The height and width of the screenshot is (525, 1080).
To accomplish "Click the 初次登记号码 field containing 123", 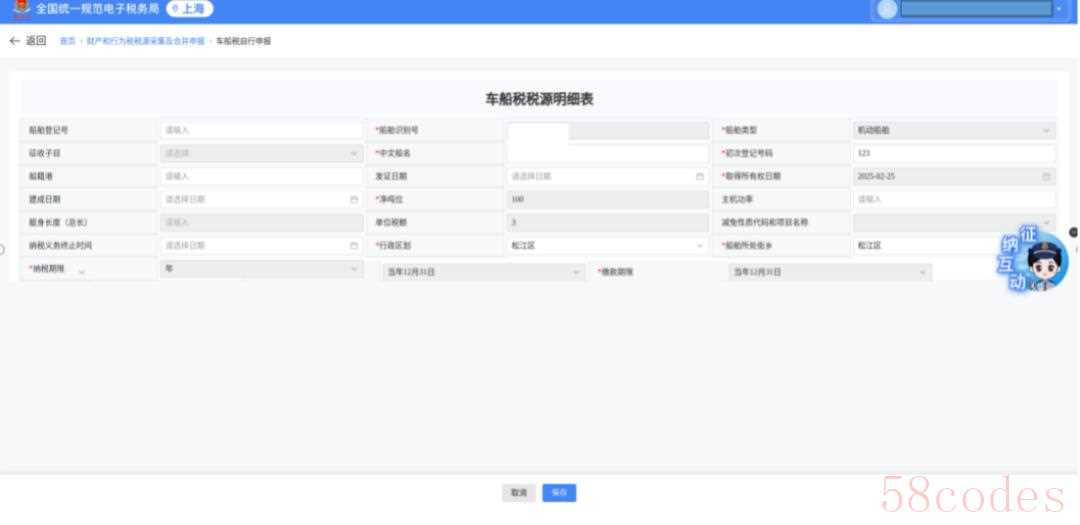I will (954, 153).
